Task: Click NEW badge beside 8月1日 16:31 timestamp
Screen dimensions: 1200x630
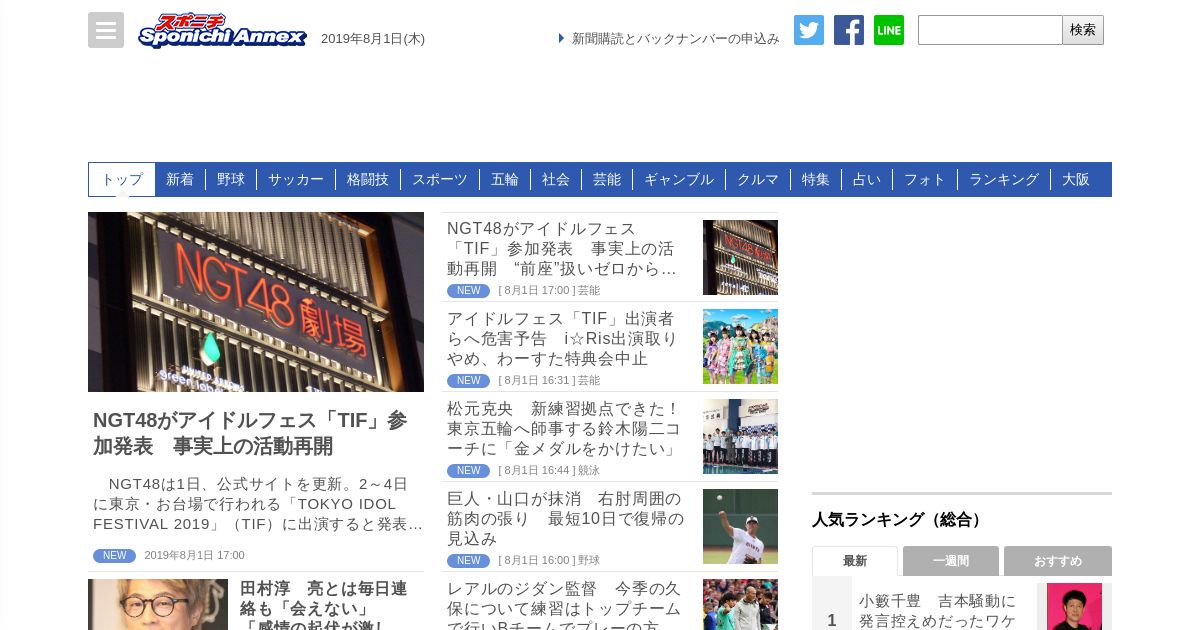Action: (468, 381)
